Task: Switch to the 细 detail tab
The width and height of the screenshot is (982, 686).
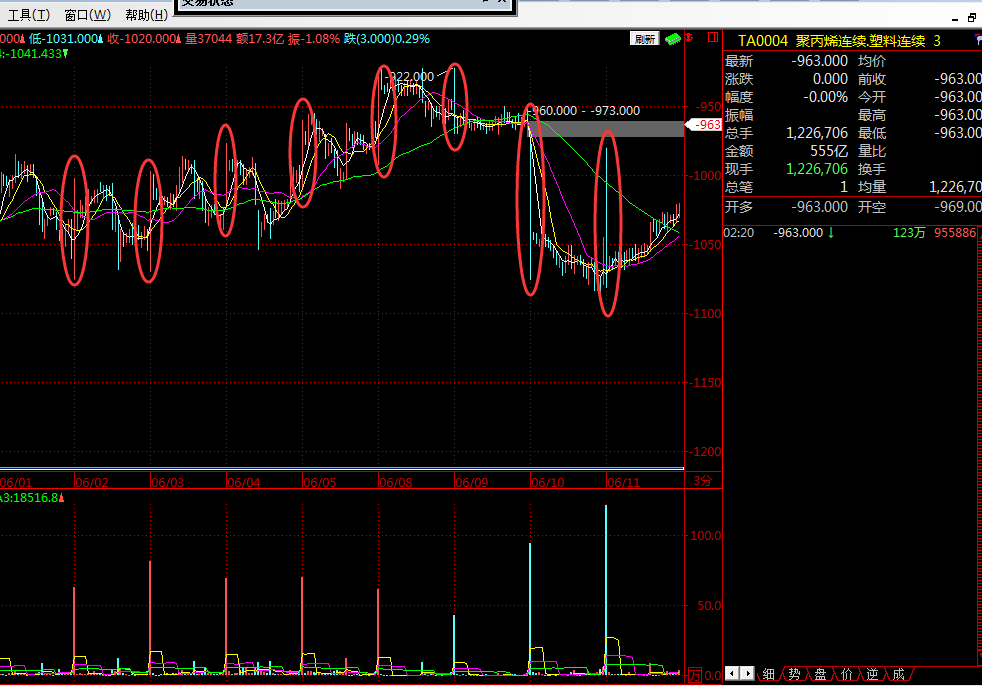Action: coord(768,674)
